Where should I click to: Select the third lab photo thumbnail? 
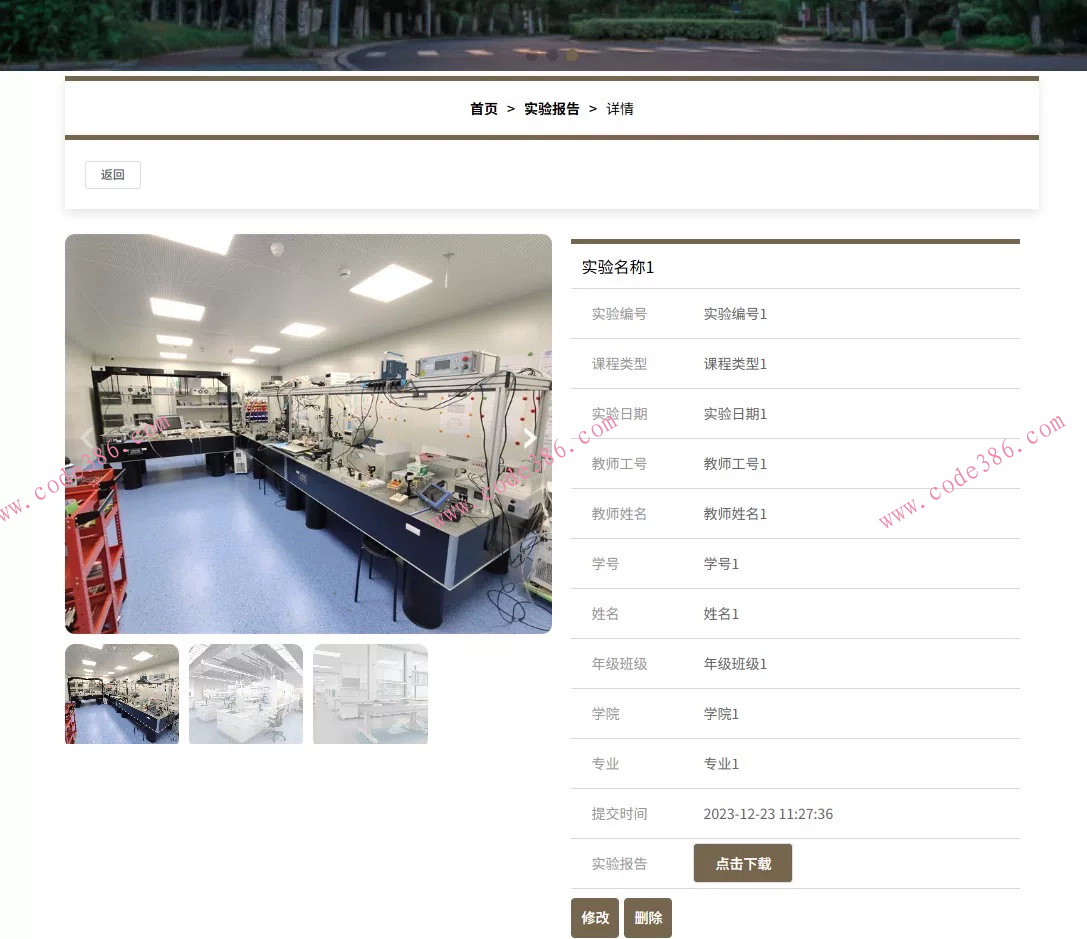pos(369,693)
